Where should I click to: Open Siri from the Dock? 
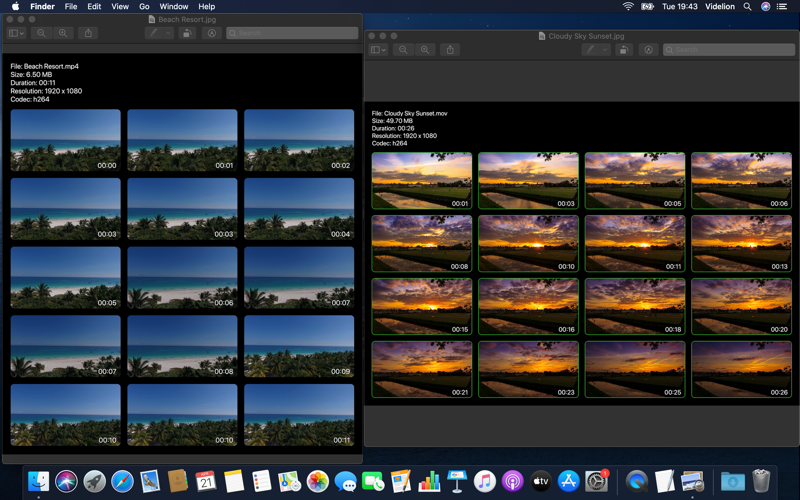coord(66,481)
